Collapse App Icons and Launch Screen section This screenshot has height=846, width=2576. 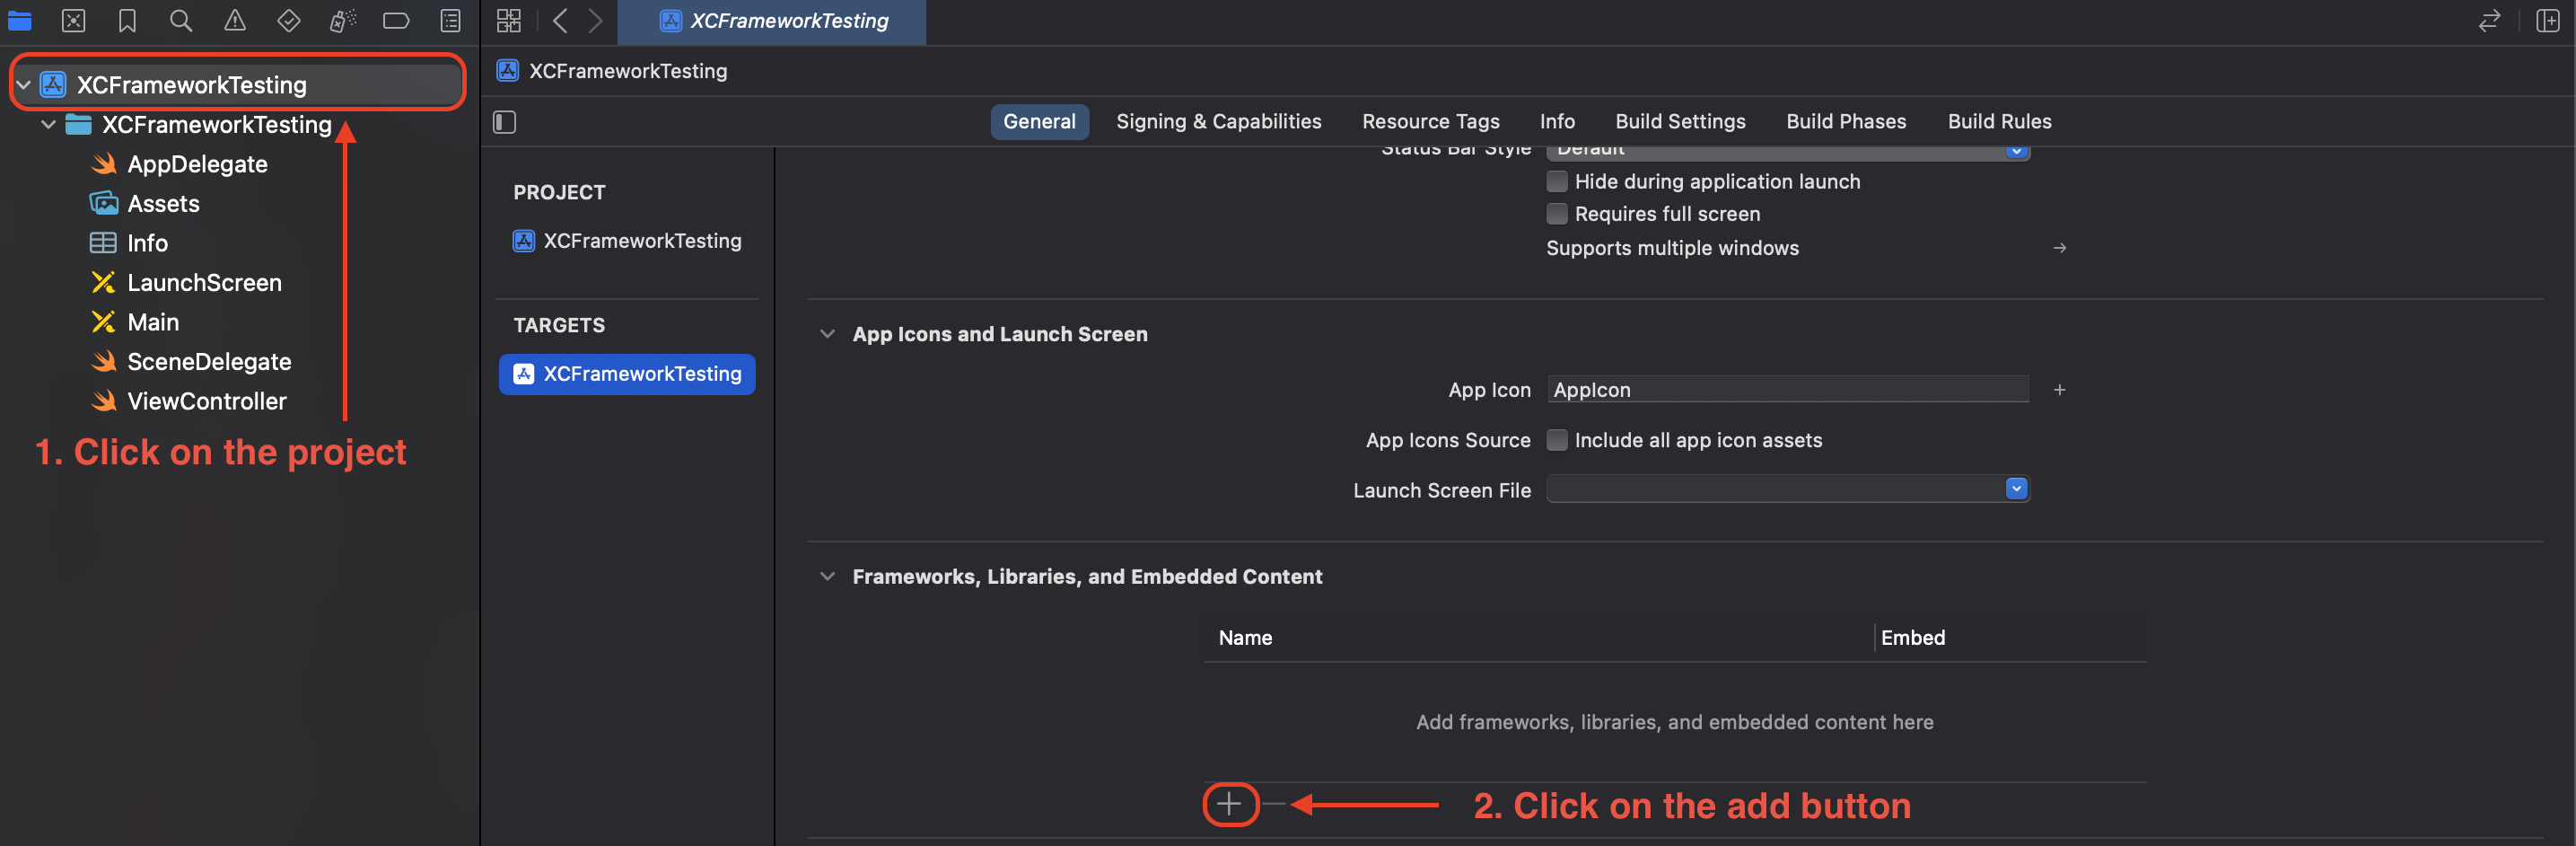pos(828,334)
